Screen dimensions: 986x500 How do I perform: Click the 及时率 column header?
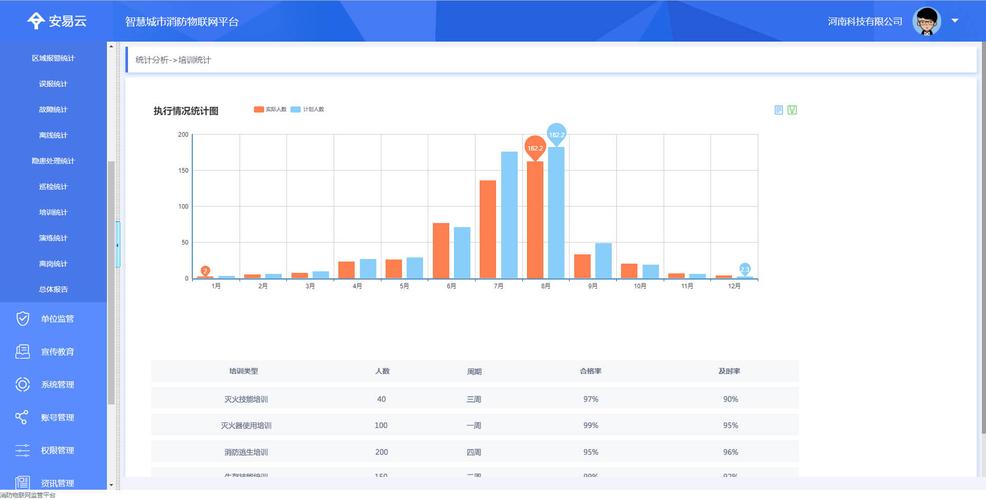pos(729,371)
